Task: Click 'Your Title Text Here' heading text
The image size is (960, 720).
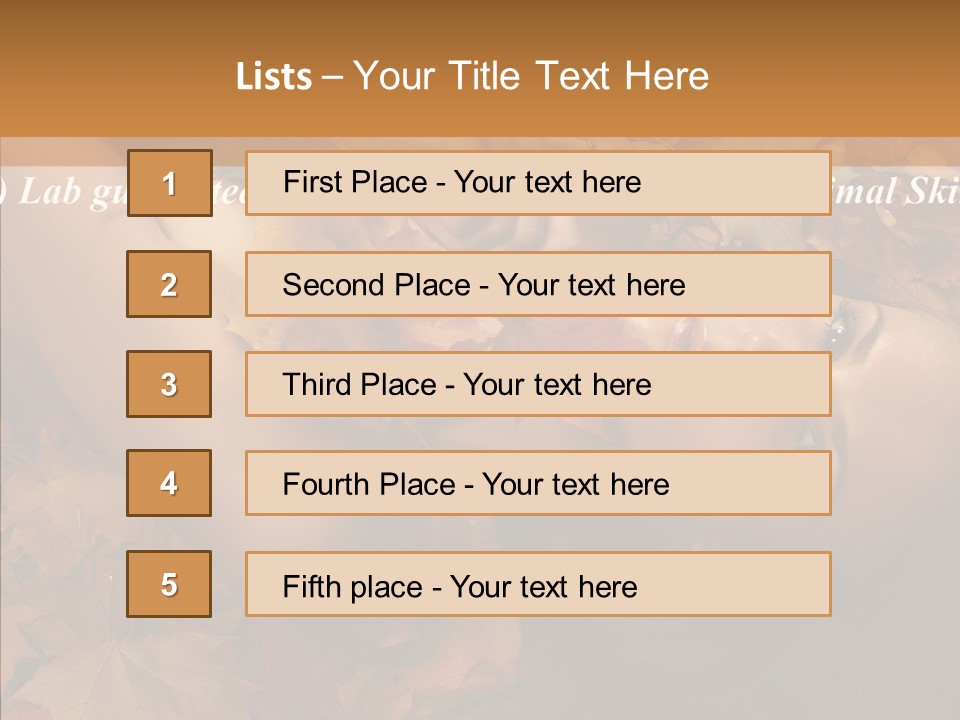Action: [x=531, y=76]
